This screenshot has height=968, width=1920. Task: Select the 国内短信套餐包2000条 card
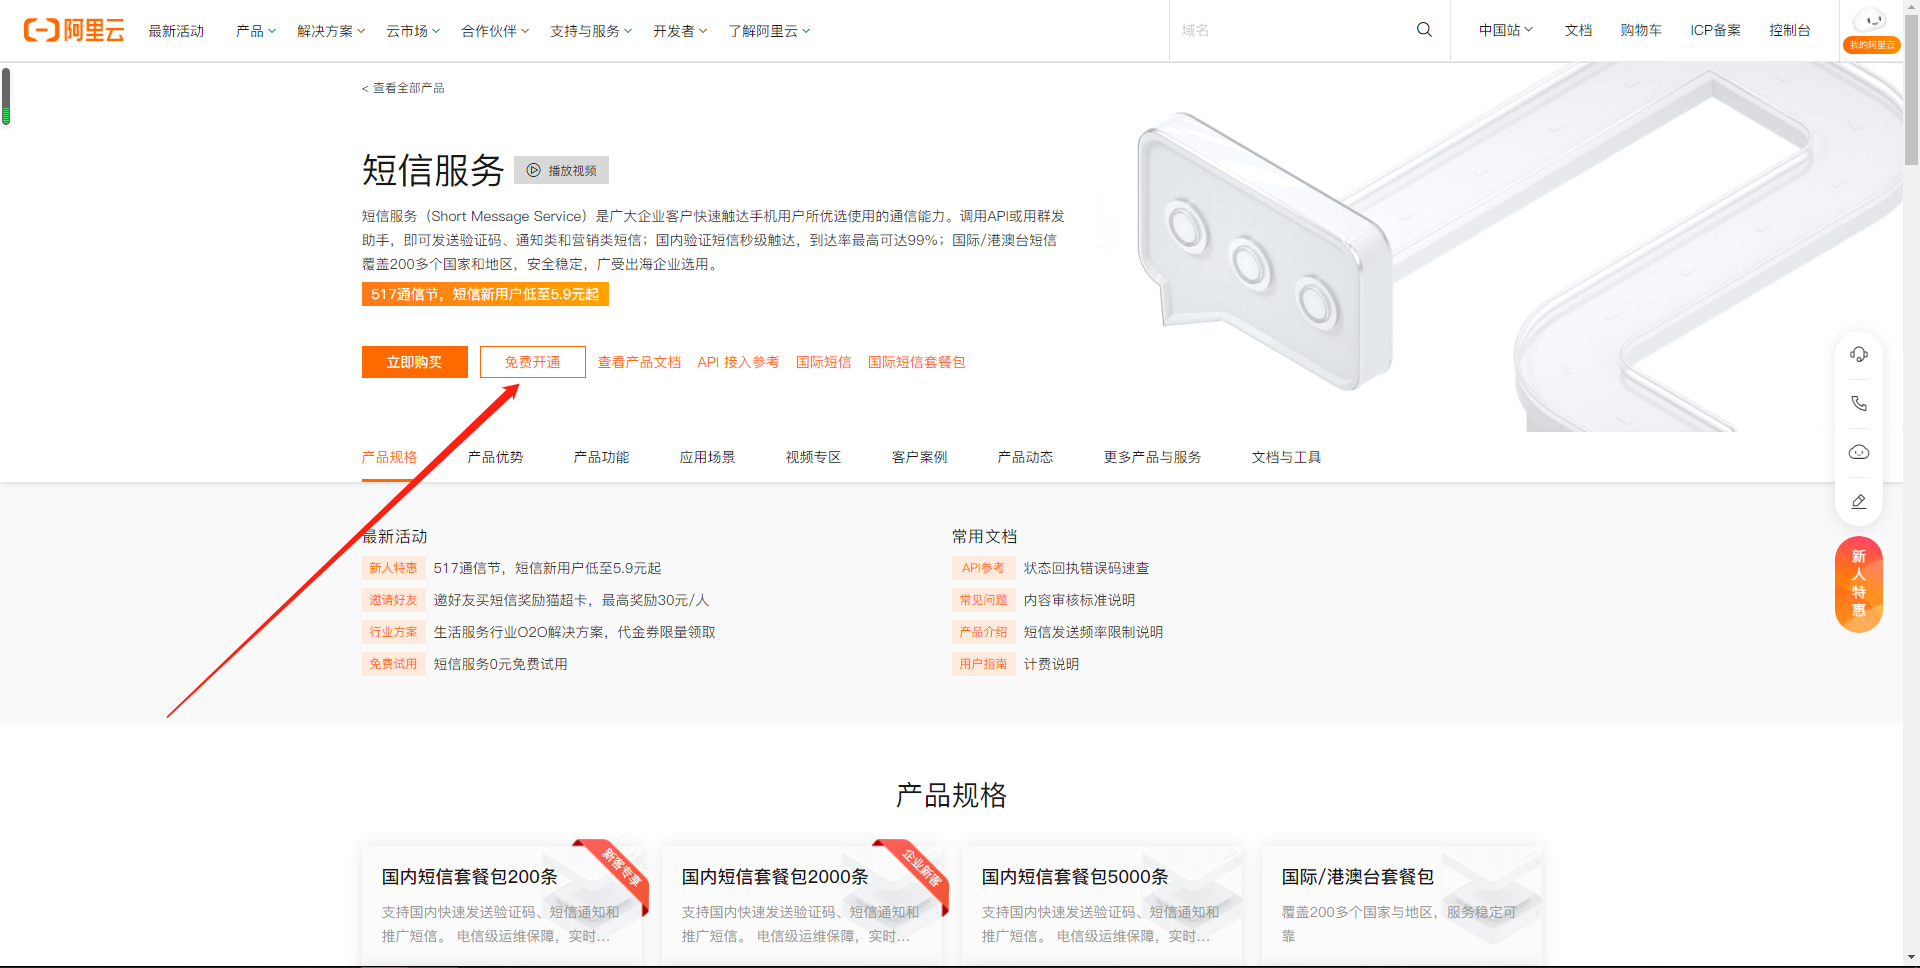(x=802, y=905)
